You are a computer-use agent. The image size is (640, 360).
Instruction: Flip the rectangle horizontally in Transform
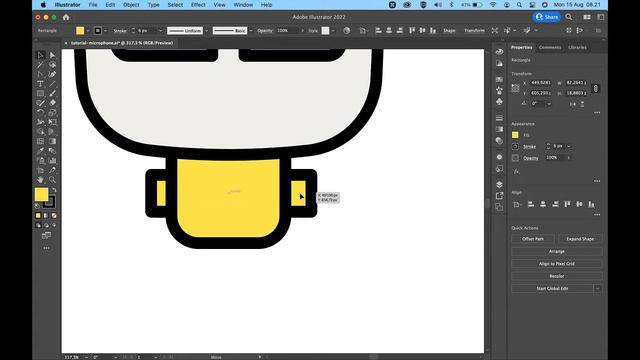573,104
